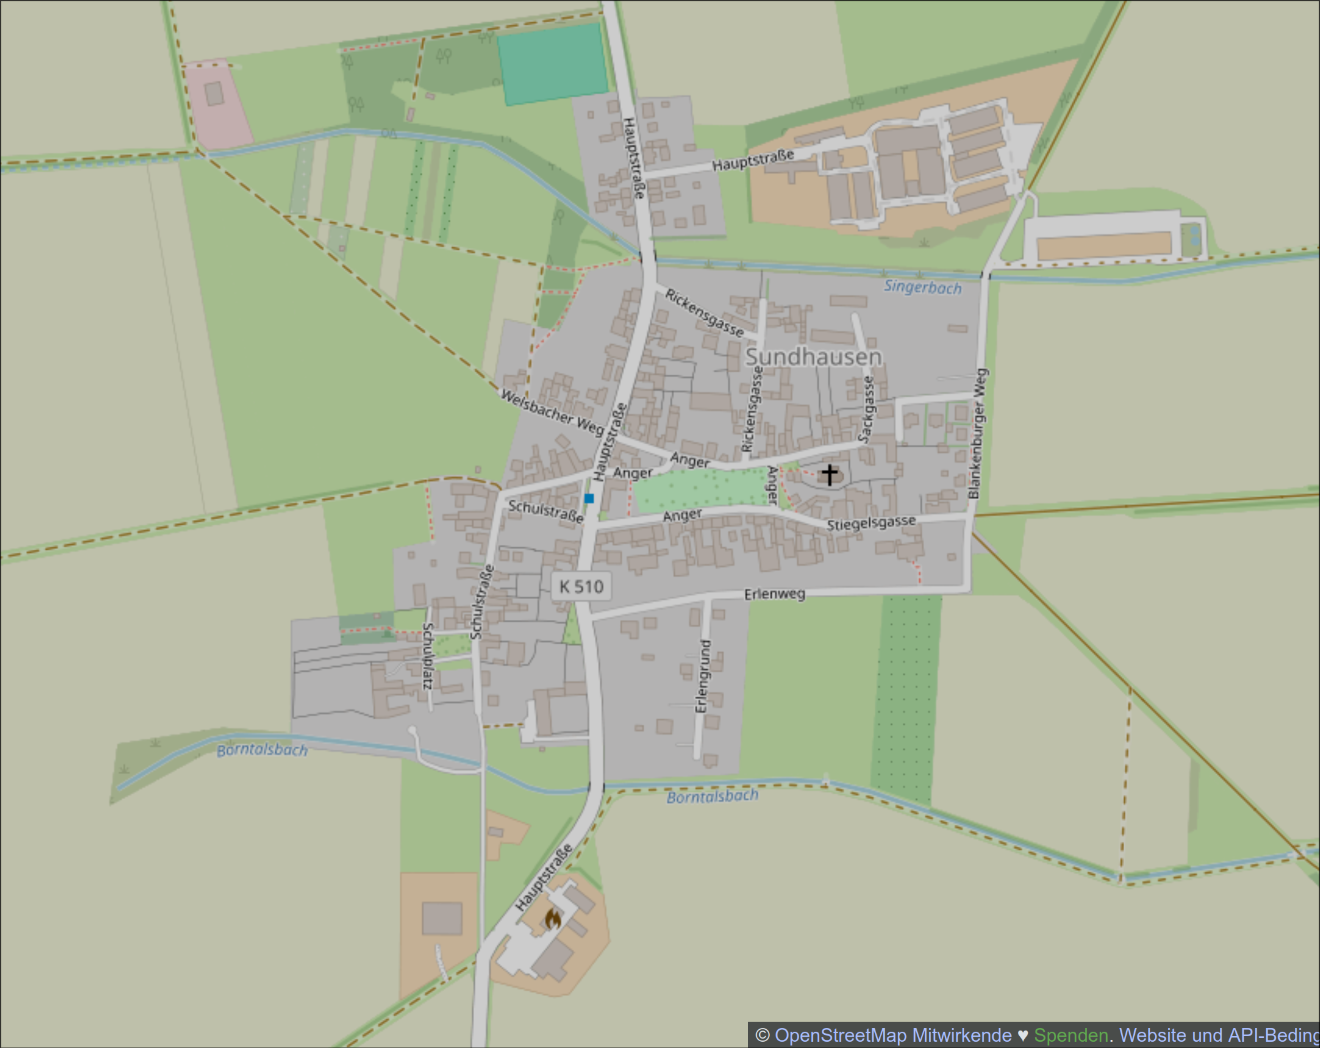The image size is (1320, 1048).
Task: Click the Erlengrund street label
Action: pyautogui.click(x=703, y=676)
